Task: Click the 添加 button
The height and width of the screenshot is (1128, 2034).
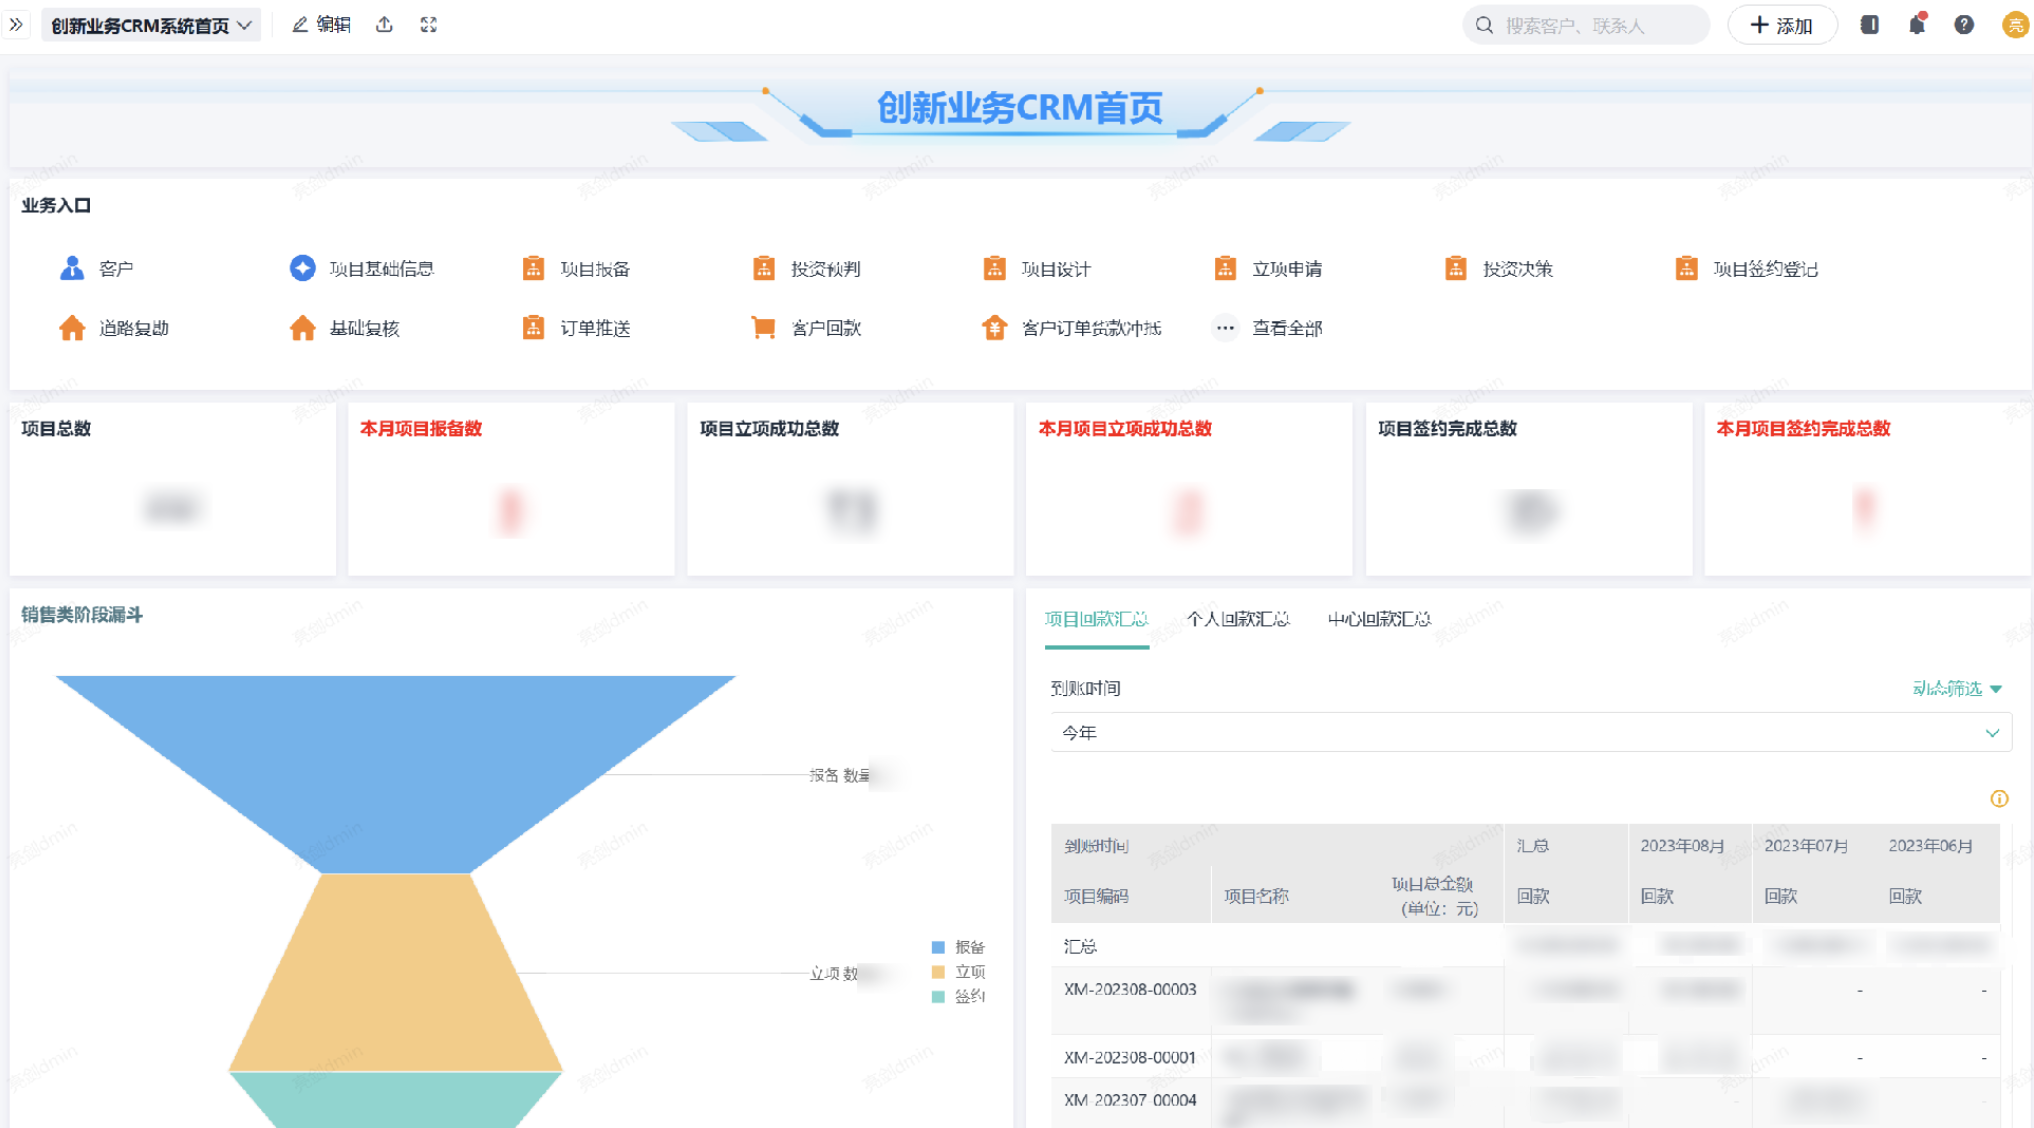Action: coord(1781,25)
